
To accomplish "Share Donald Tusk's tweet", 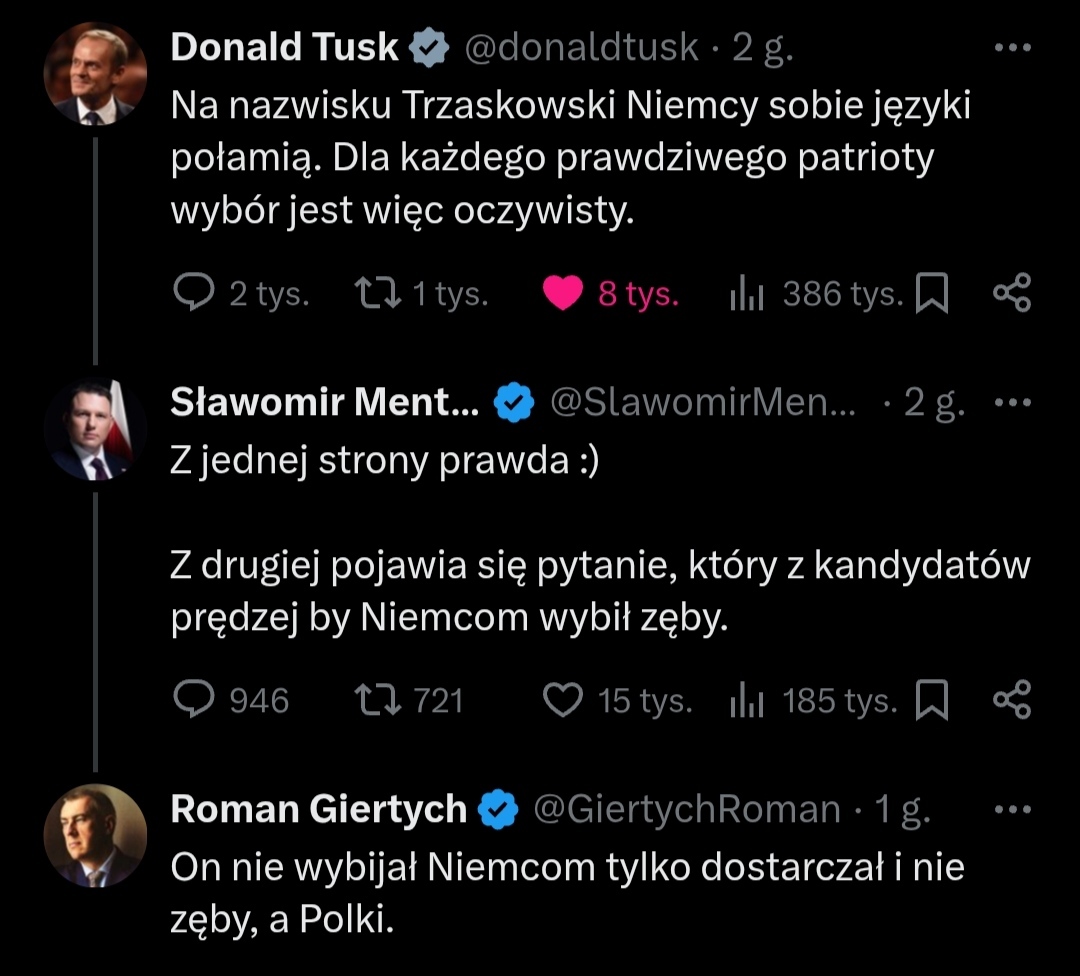I will tap(1011, 294).
